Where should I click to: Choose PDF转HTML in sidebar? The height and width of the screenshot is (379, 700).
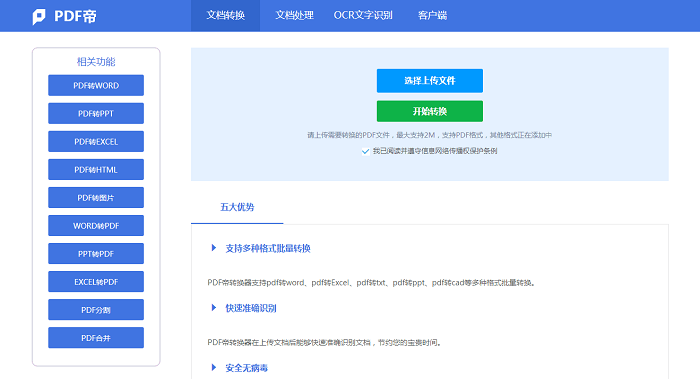(96, 170)
